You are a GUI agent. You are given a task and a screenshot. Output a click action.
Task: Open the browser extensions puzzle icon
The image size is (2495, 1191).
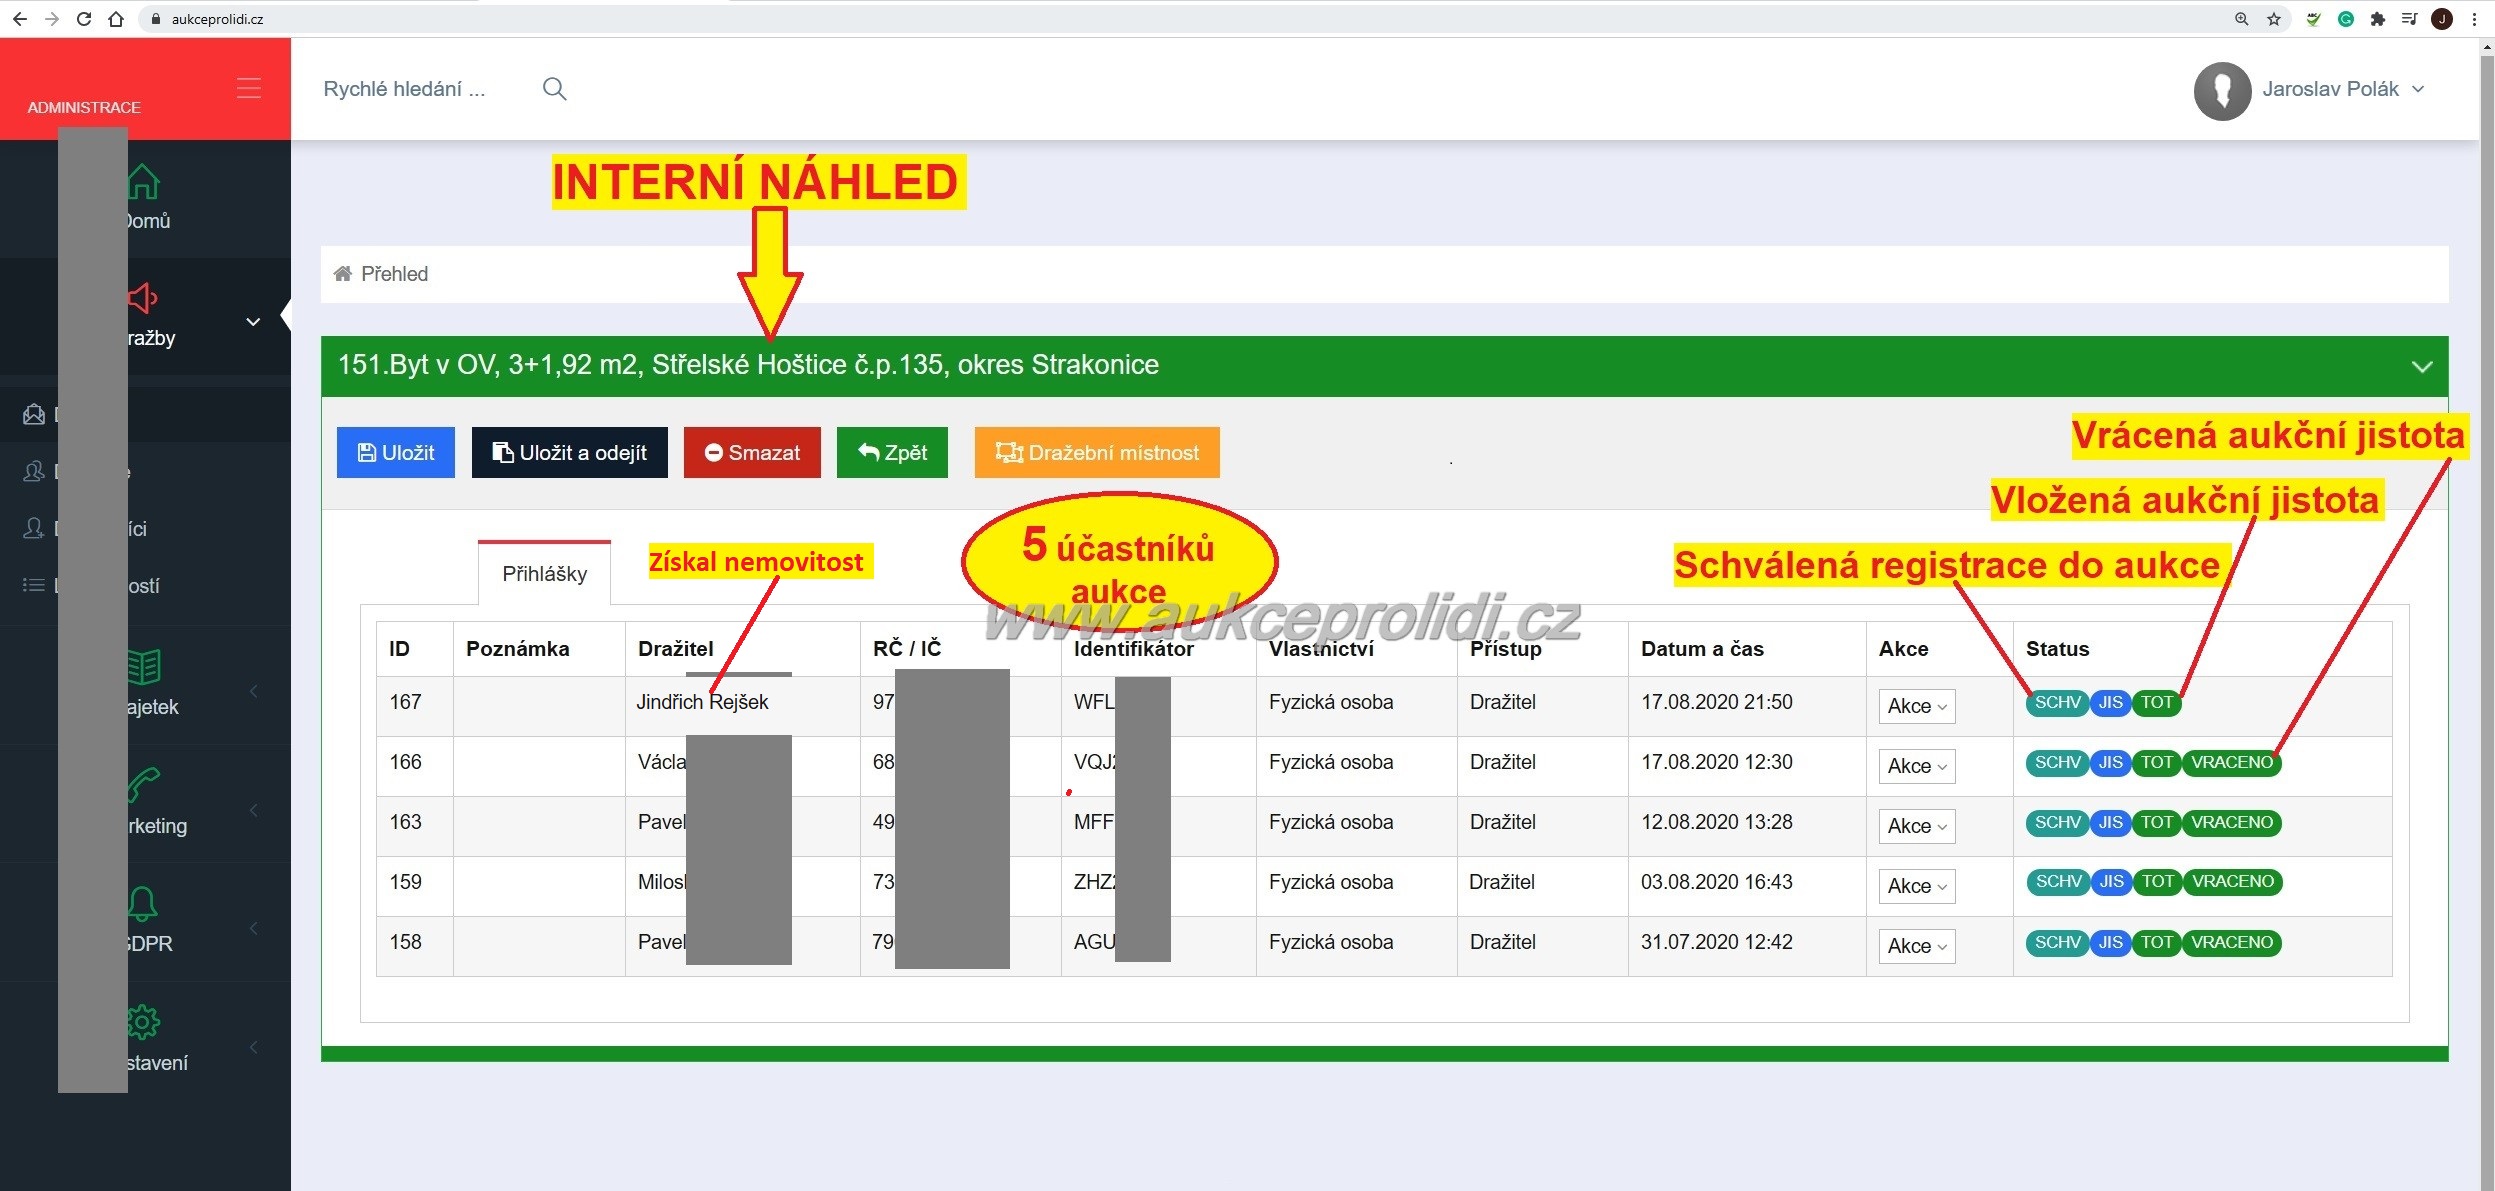click(2378, 19)
